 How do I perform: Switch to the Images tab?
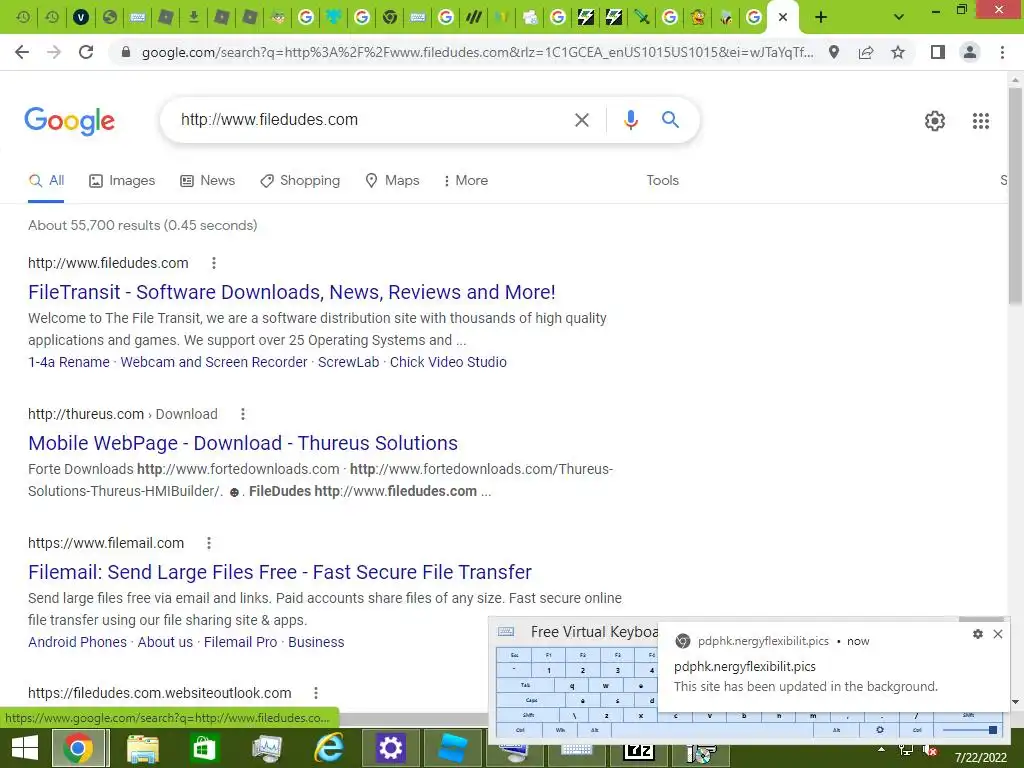pyautogui.click(x=122, y=181)
